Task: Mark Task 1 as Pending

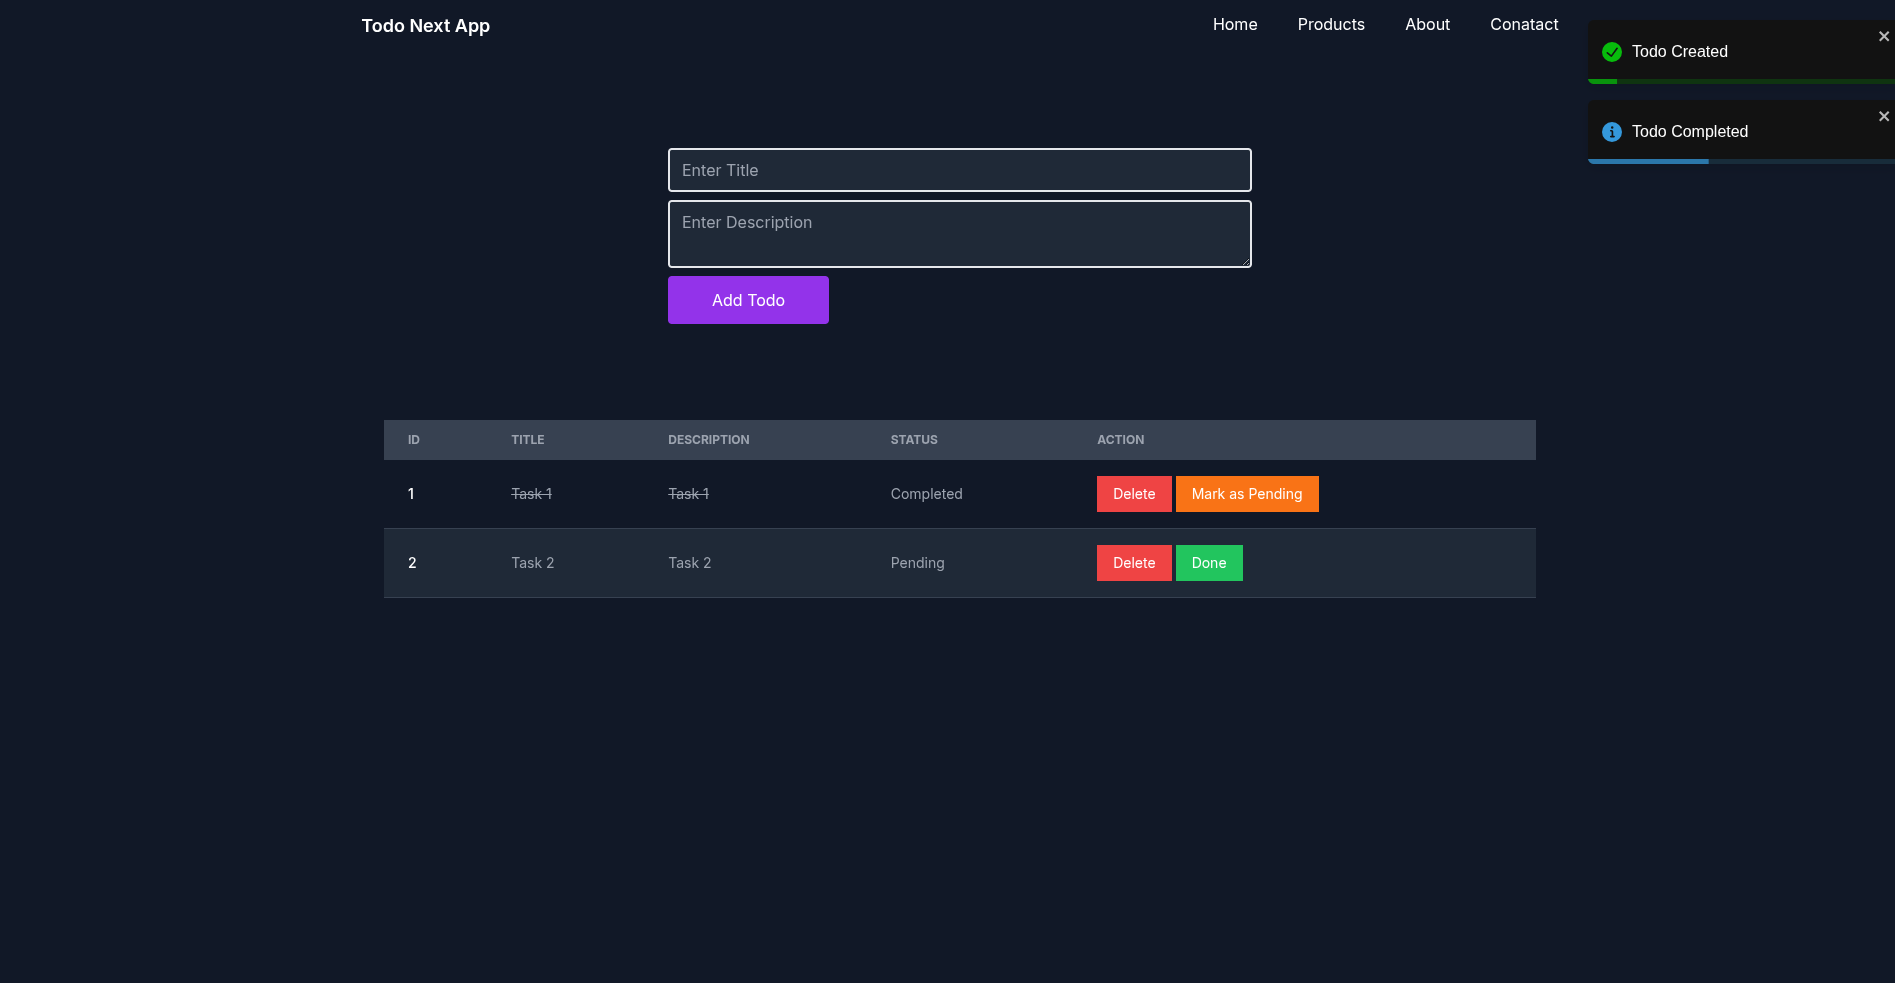Action: tap(1246, 494)
